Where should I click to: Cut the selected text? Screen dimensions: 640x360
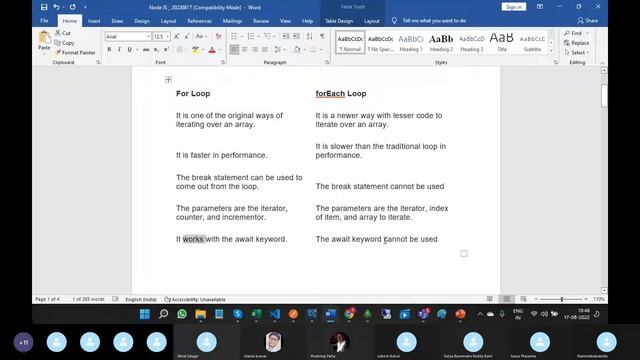point(63,33)
